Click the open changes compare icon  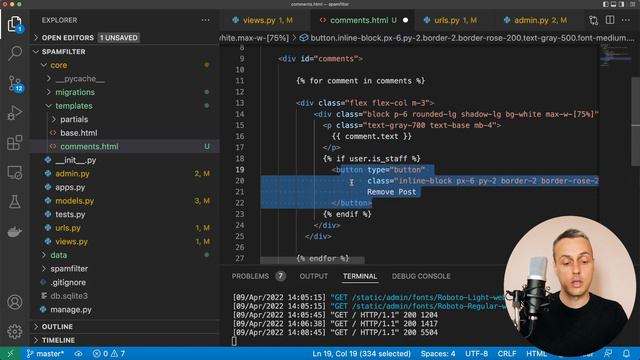(x=593, y=20)
